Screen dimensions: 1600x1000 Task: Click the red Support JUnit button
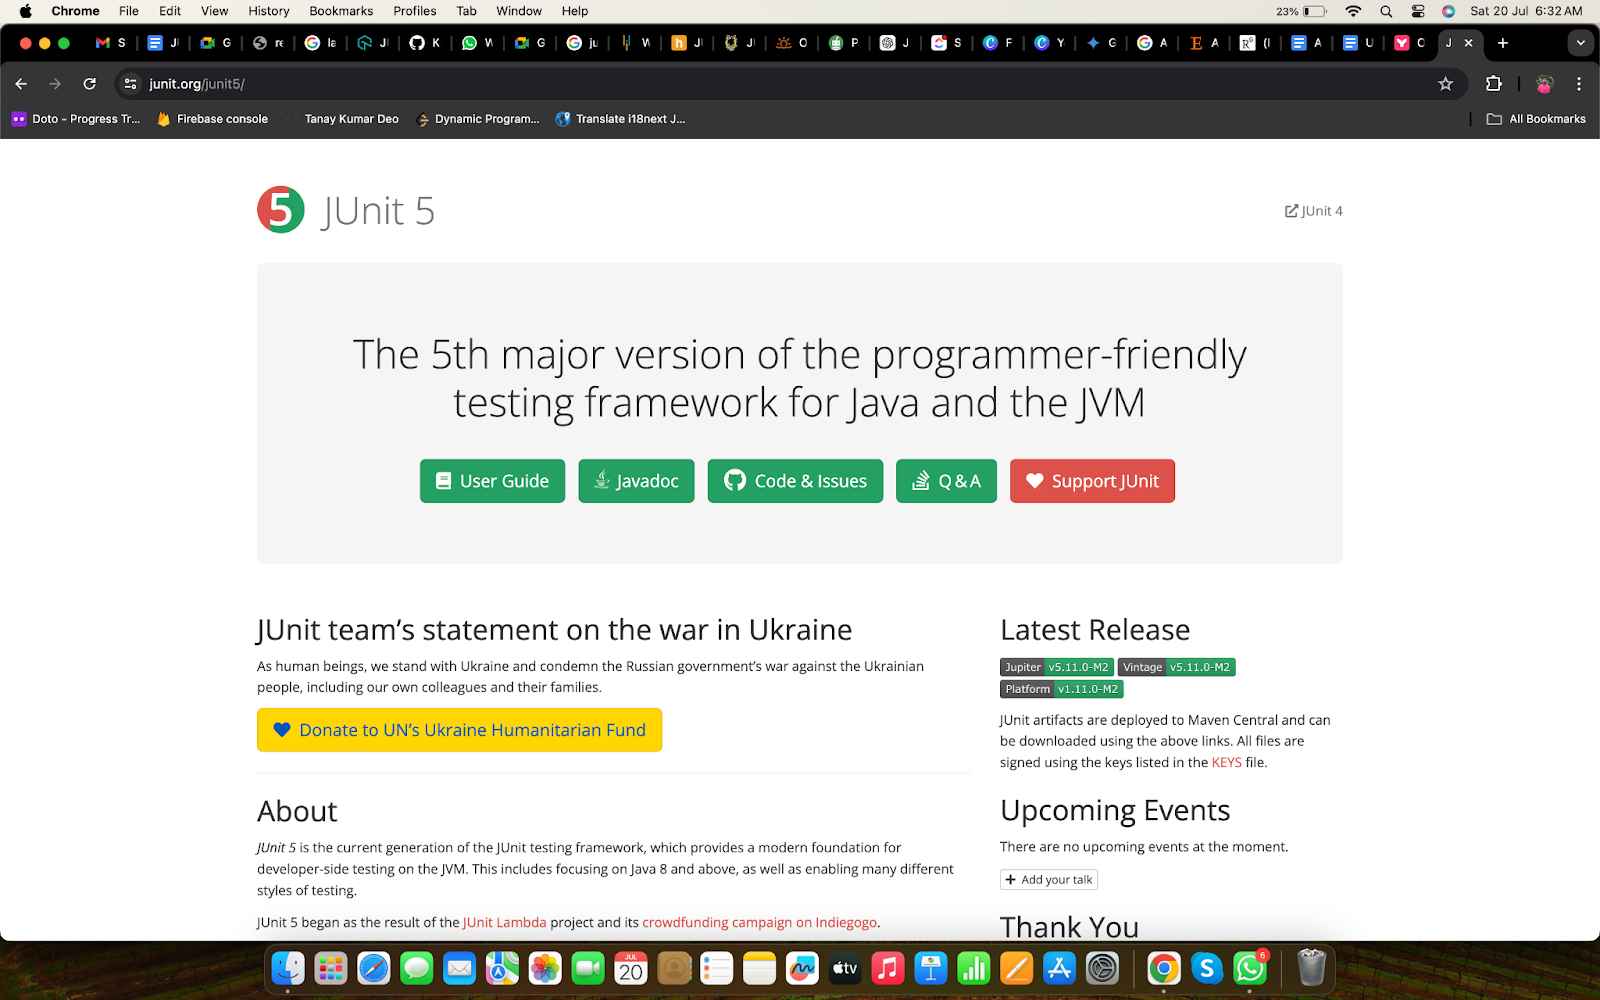(x=1092, y=481)
